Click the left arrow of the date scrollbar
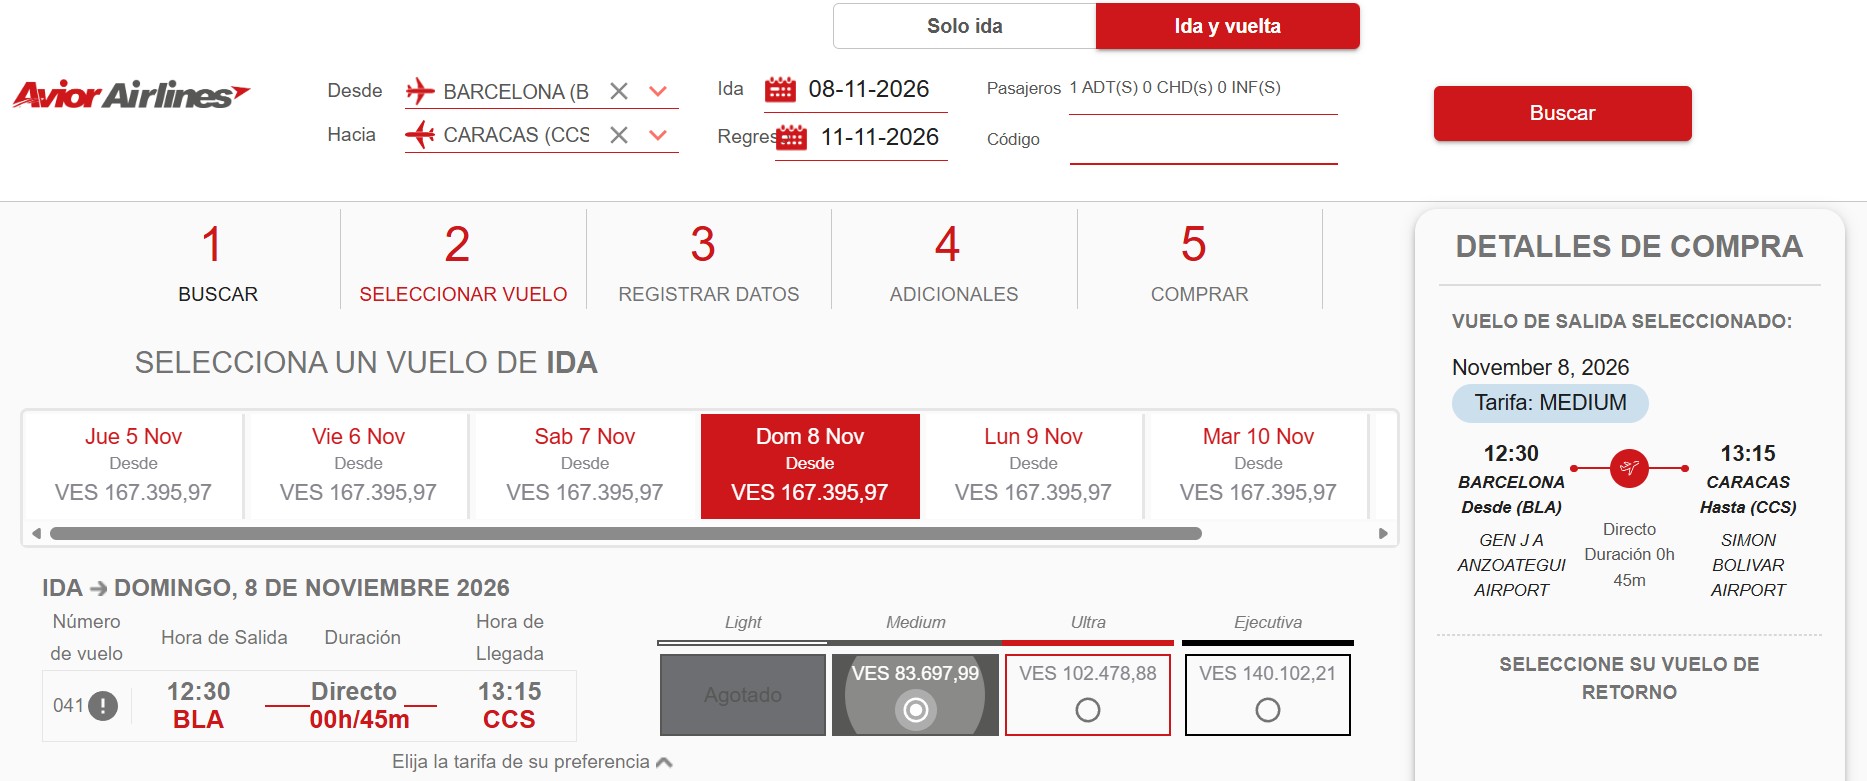1867x781 pixels. coord(36,533)
